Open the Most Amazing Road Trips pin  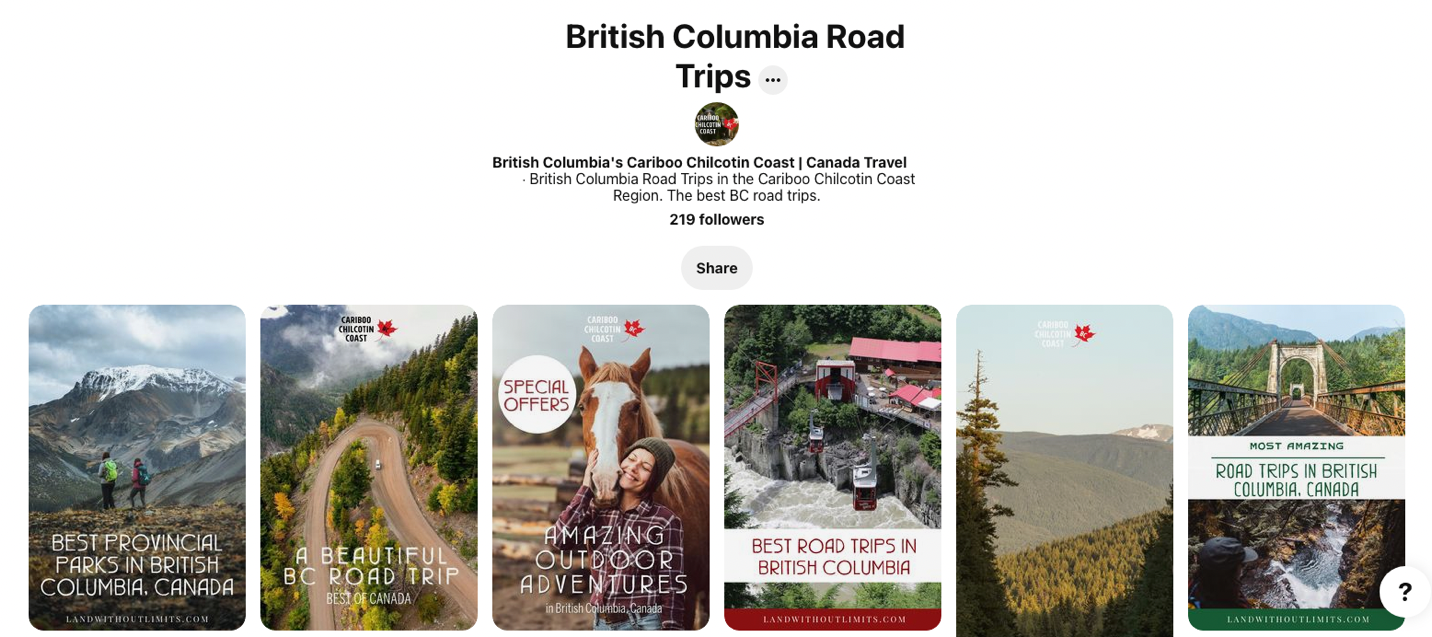pyautogui.click(x=1296, y=467)
